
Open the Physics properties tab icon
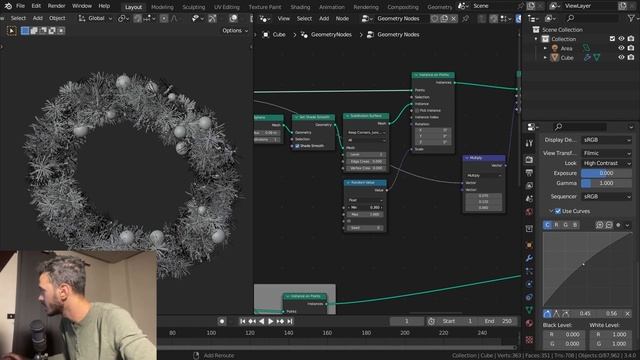tap(529, 284)
